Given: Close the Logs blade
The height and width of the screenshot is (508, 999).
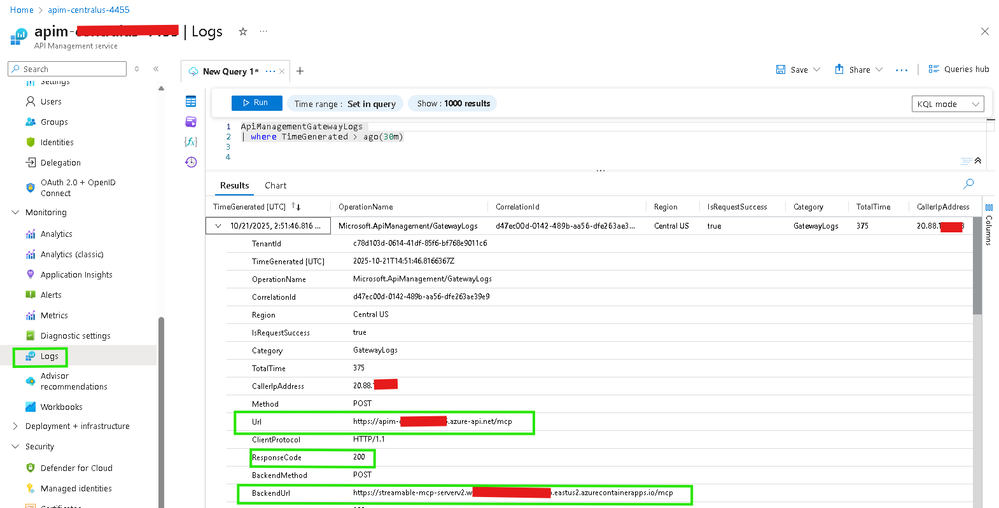Looking at the screenshot, I should (x=984, y=31).
